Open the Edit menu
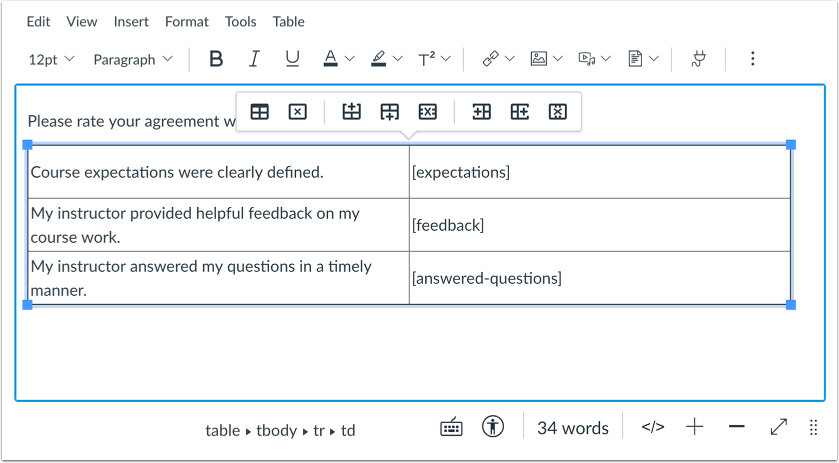Screen dimensions: 839x463 click(x=38, y=21)
